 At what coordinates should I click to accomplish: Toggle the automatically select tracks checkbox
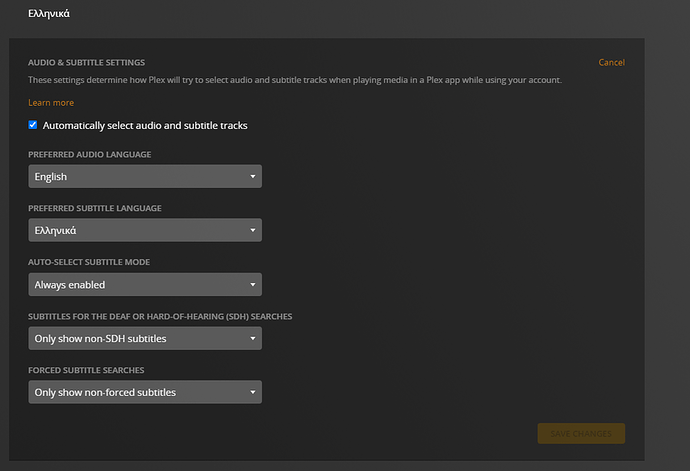coord(33,125)
